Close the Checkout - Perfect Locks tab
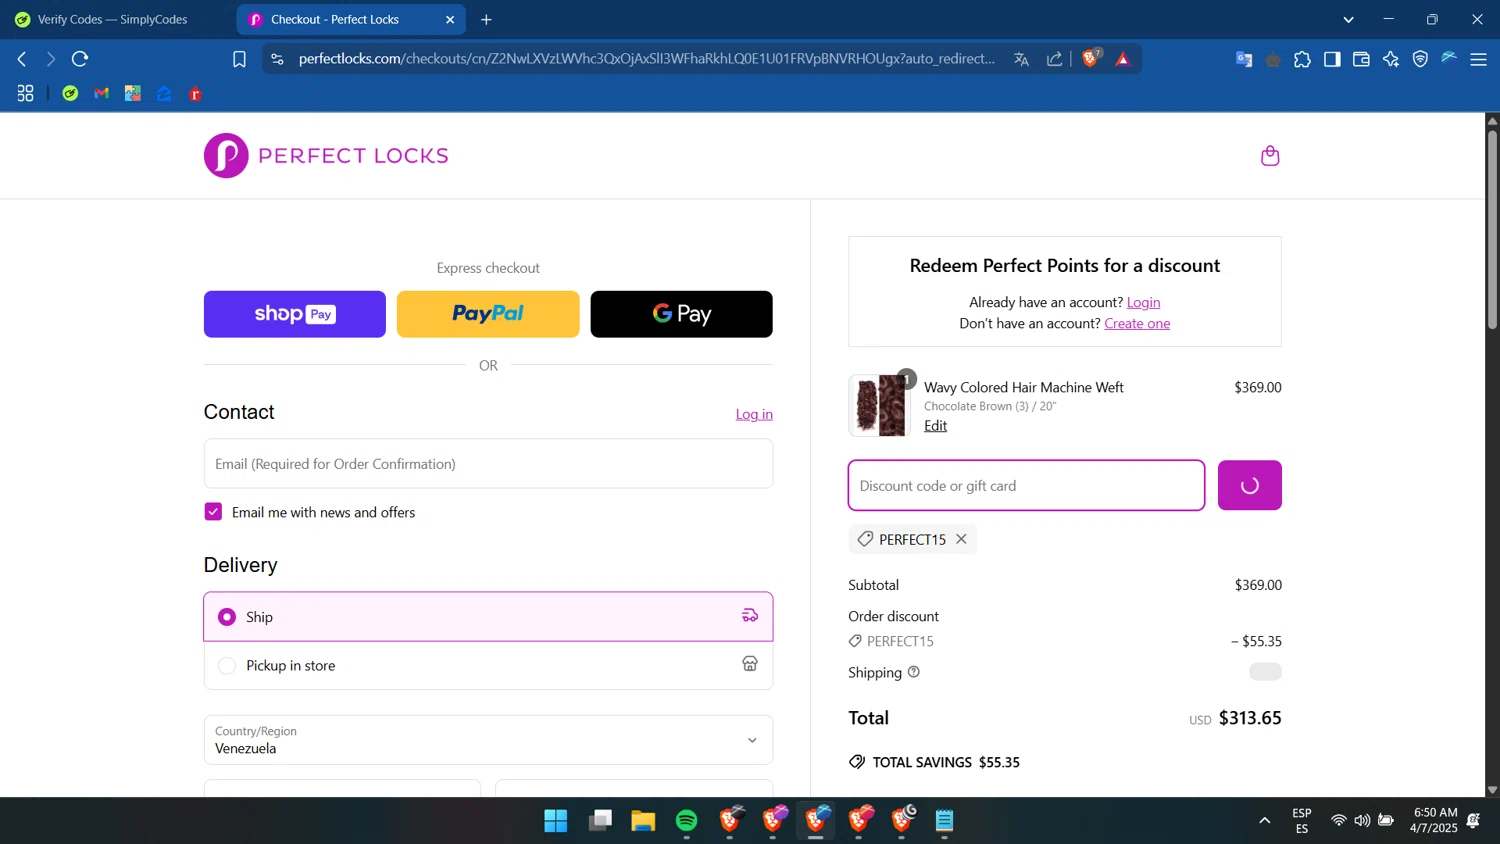The width and height of the screenshot is (1500, 844). pos(450,19)
